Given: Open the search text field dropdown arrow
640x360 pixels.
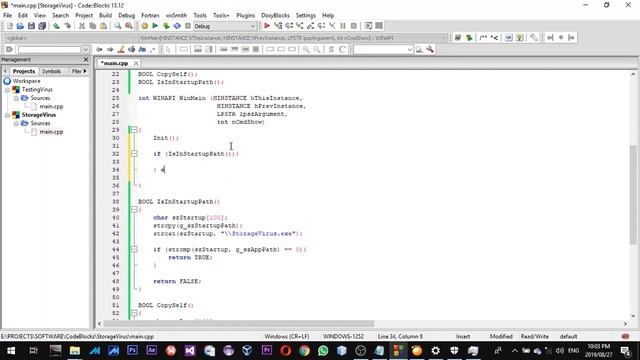Looking at the screenshot, I should [86, 49].
